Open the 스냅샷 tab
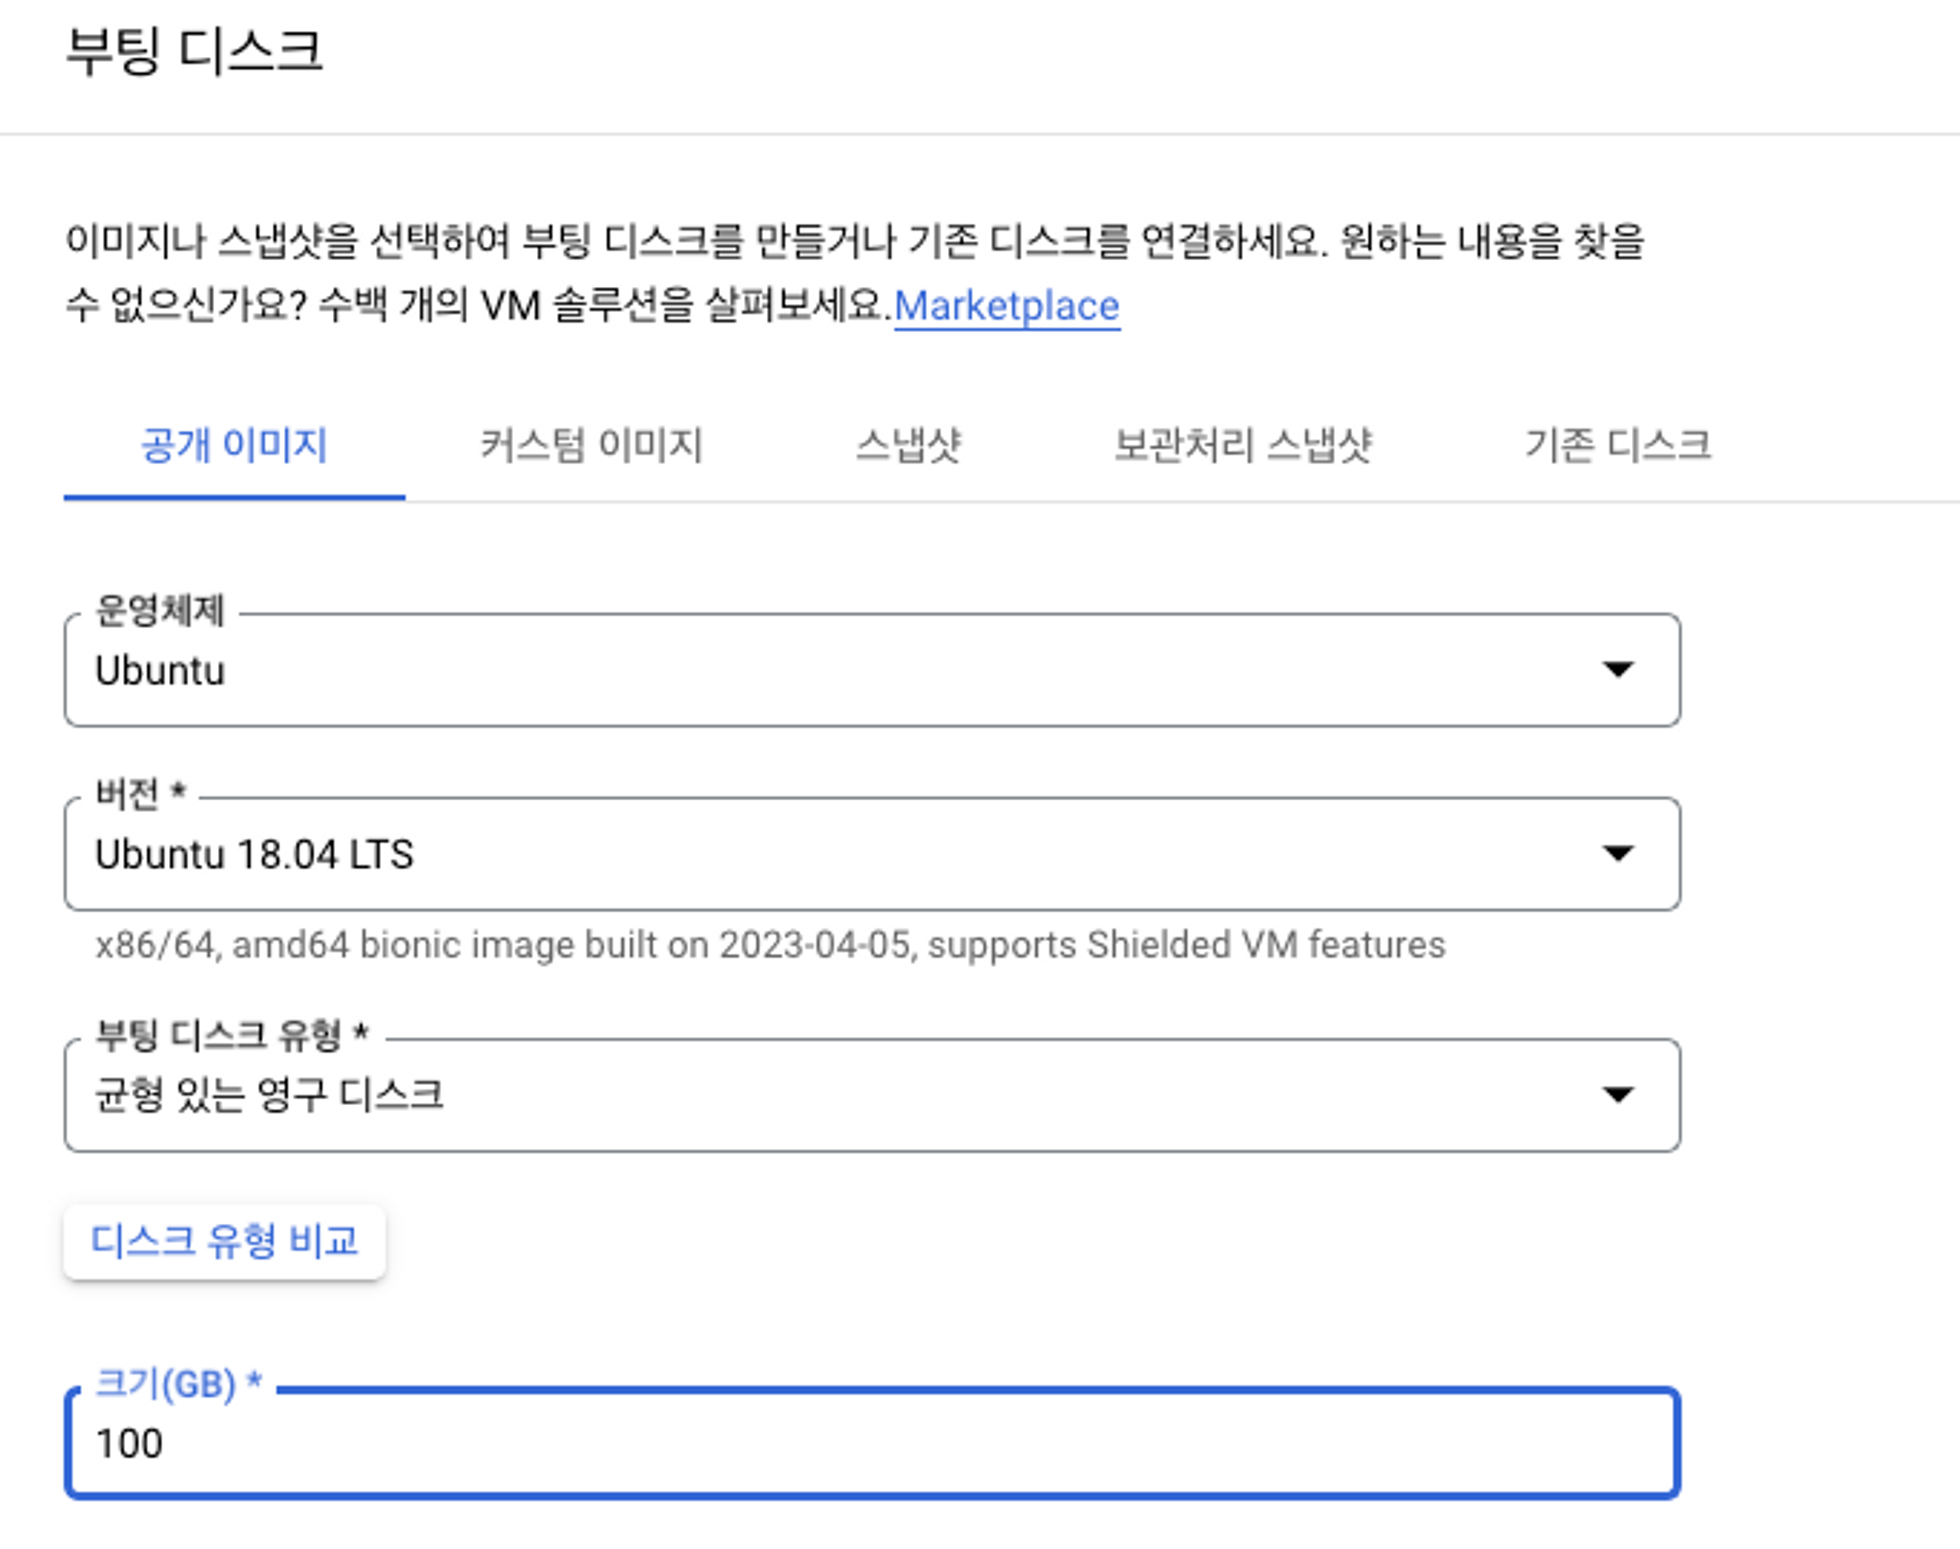 pyautogui.click(x=908, y=445)
